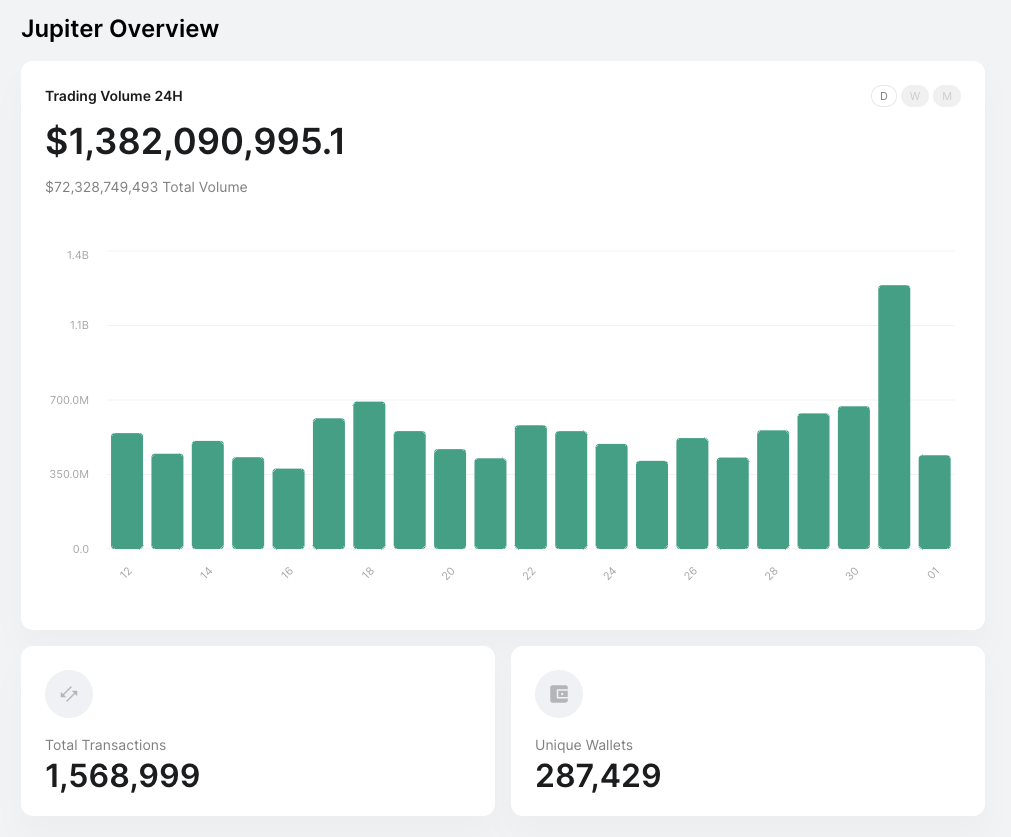Select the transactions arrows icon
The image size is (1011, 837).
[x=68, y=693]
